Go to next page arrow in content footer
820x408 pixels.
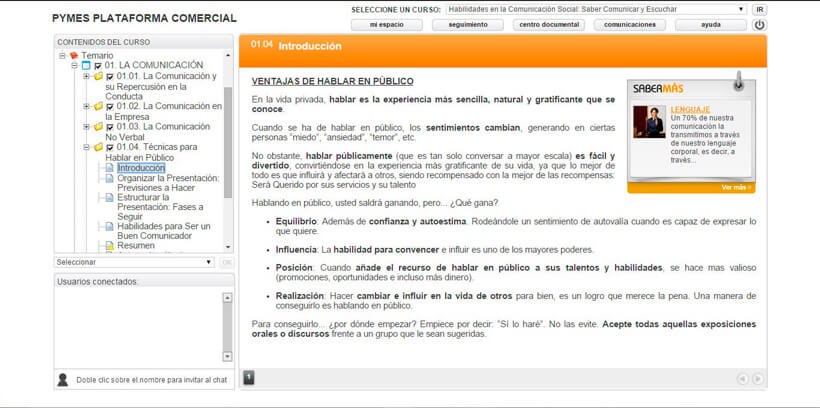click(757, 379)
